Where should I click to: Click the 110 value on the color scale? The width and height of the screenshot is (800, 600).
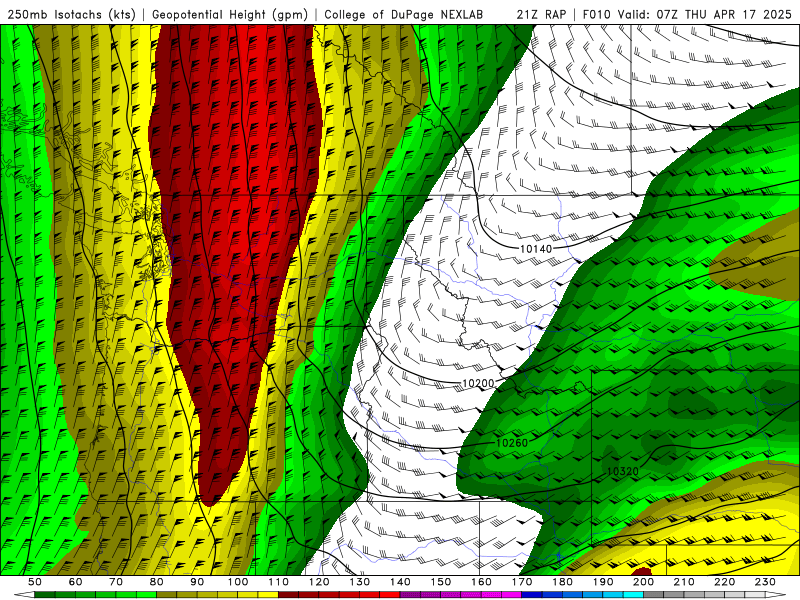279,582
